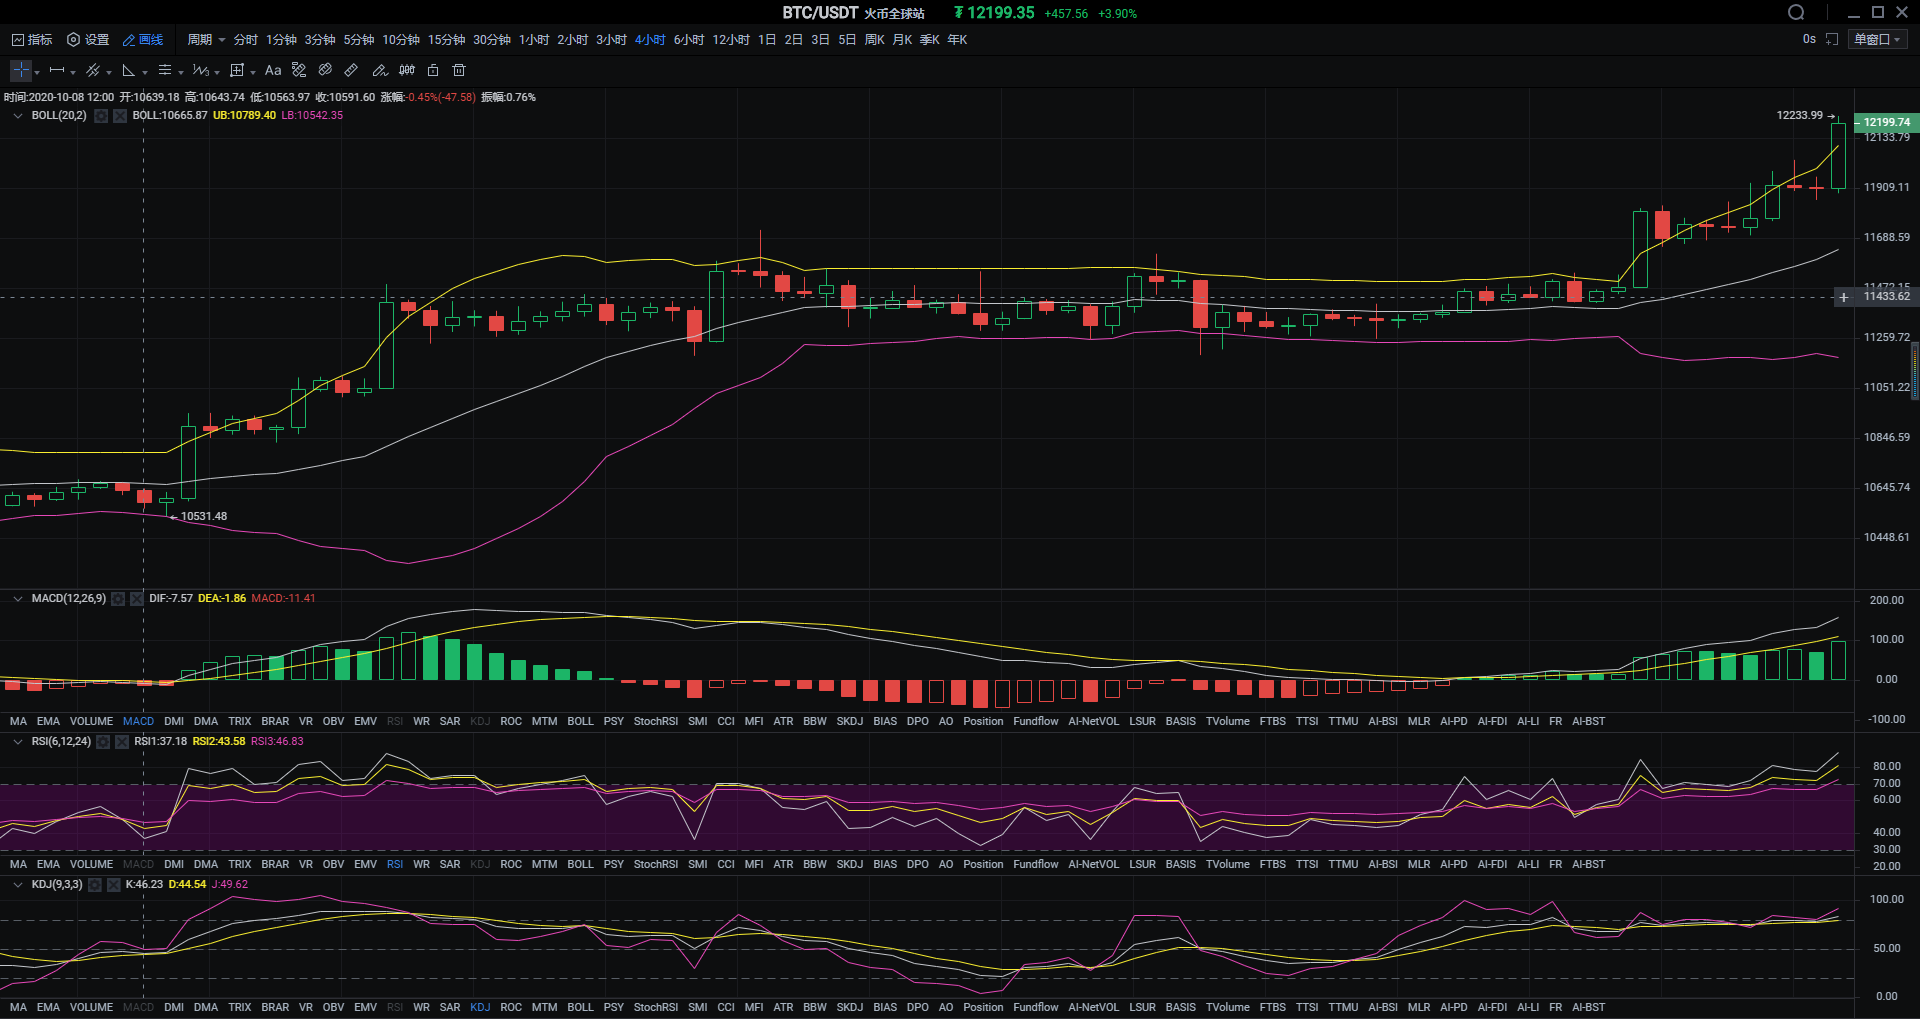Viewport: 1920px width, 1019px height.
Task: Select the angle/triangle drawing tool
Action: coord(129,71)
